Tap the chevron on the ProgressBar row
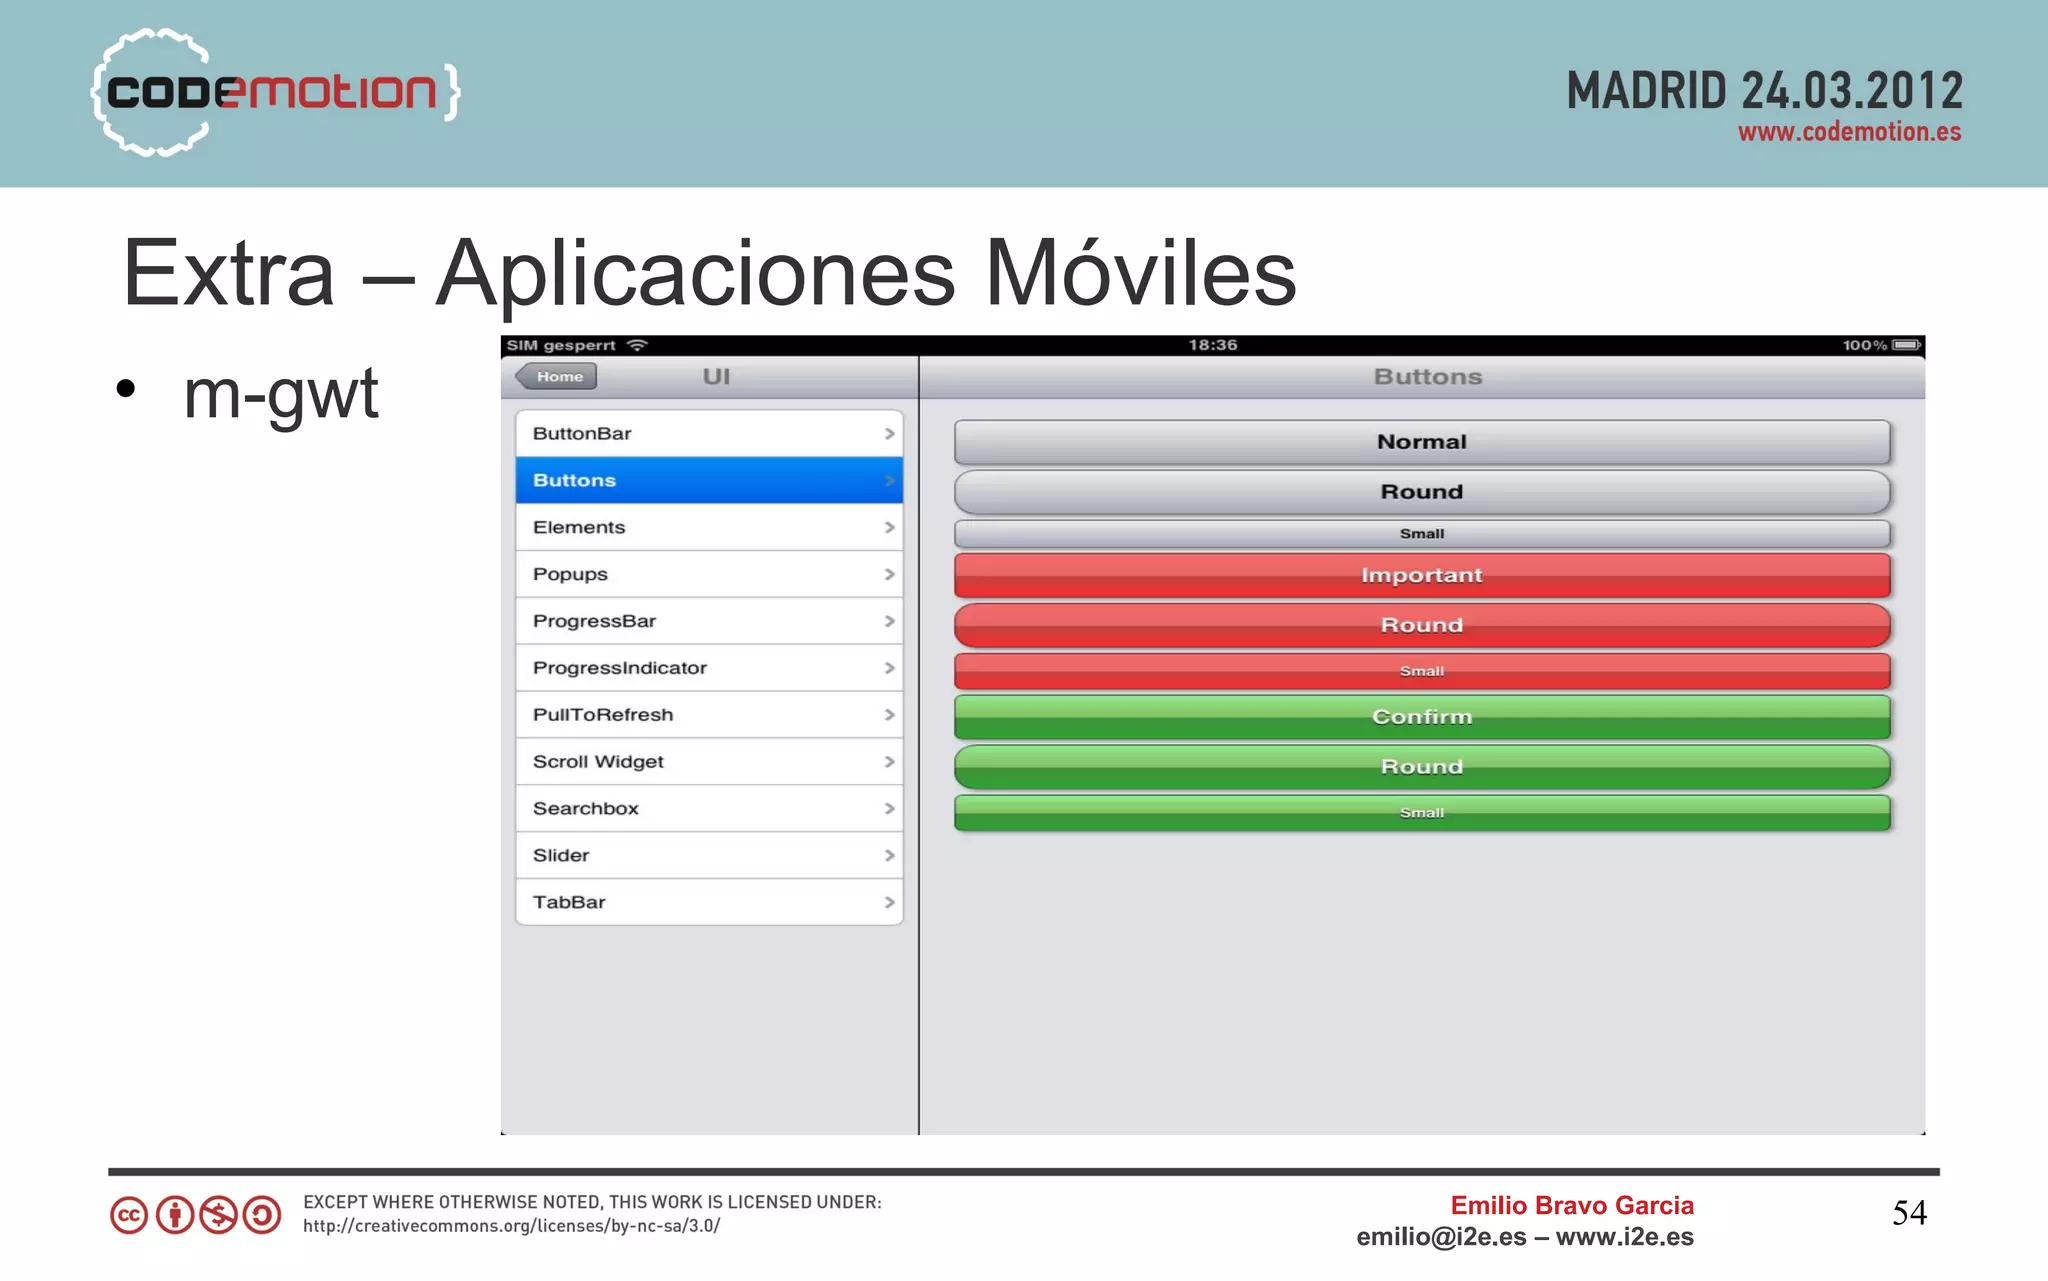 [x=889, y=621]
